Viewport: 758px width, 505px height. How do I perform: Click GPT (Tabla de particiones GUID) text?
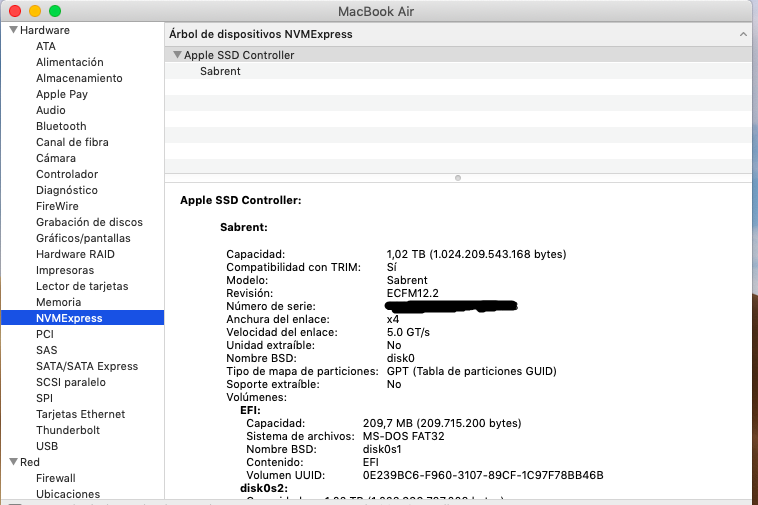click(471, 371)
